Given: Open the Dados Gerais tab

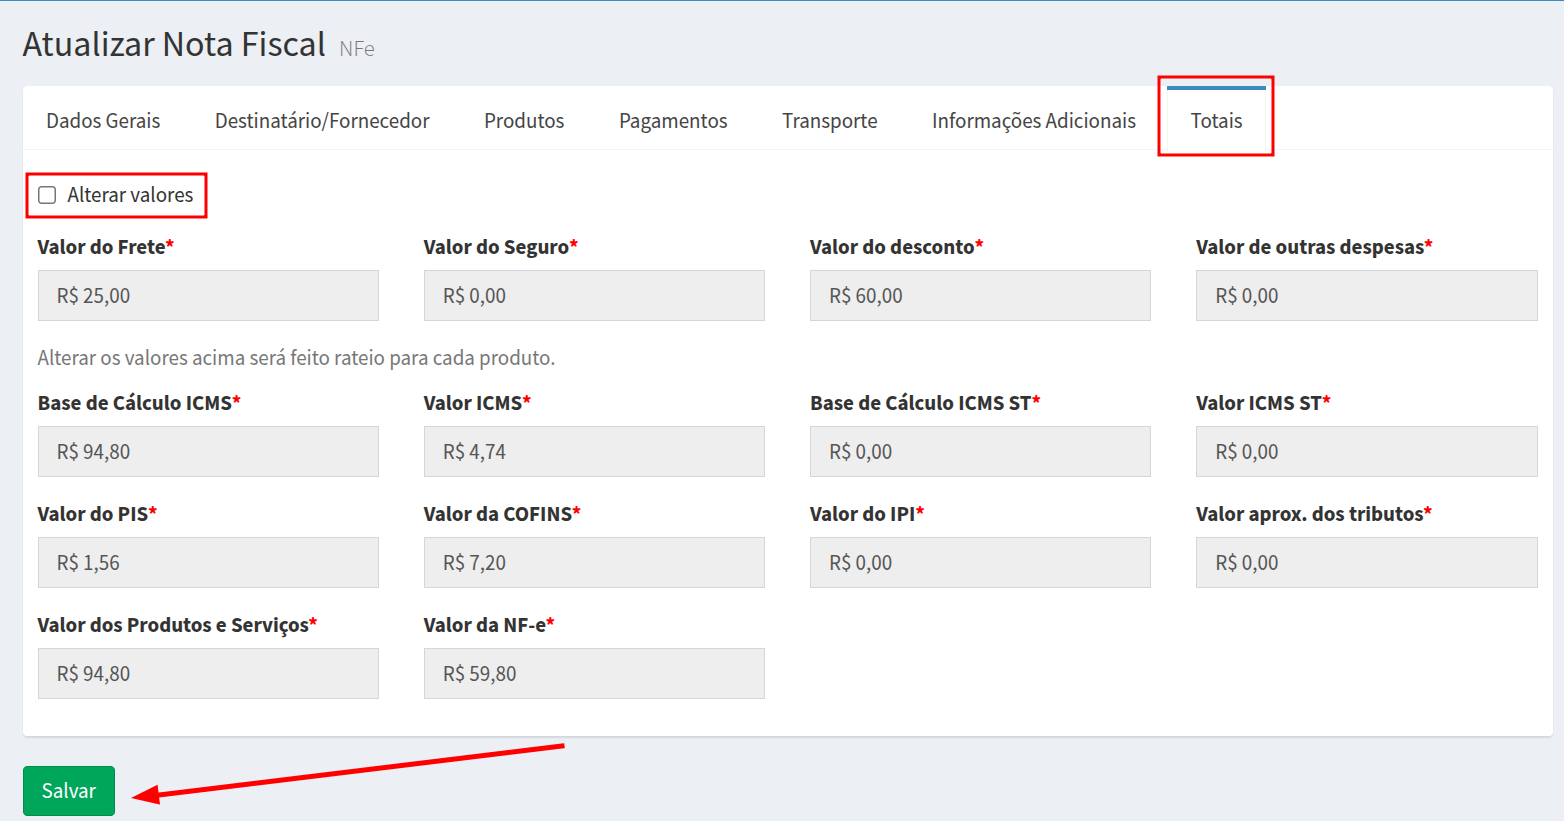Looking at the screenshot, I should (x=103, y=121).
